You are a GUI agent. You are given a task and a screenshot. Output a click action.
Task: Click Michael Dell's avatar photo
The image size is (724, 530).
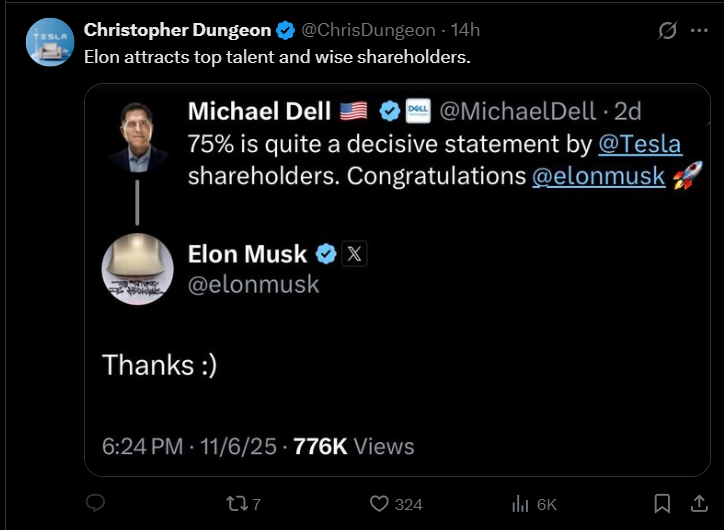(x=137, y=137)
